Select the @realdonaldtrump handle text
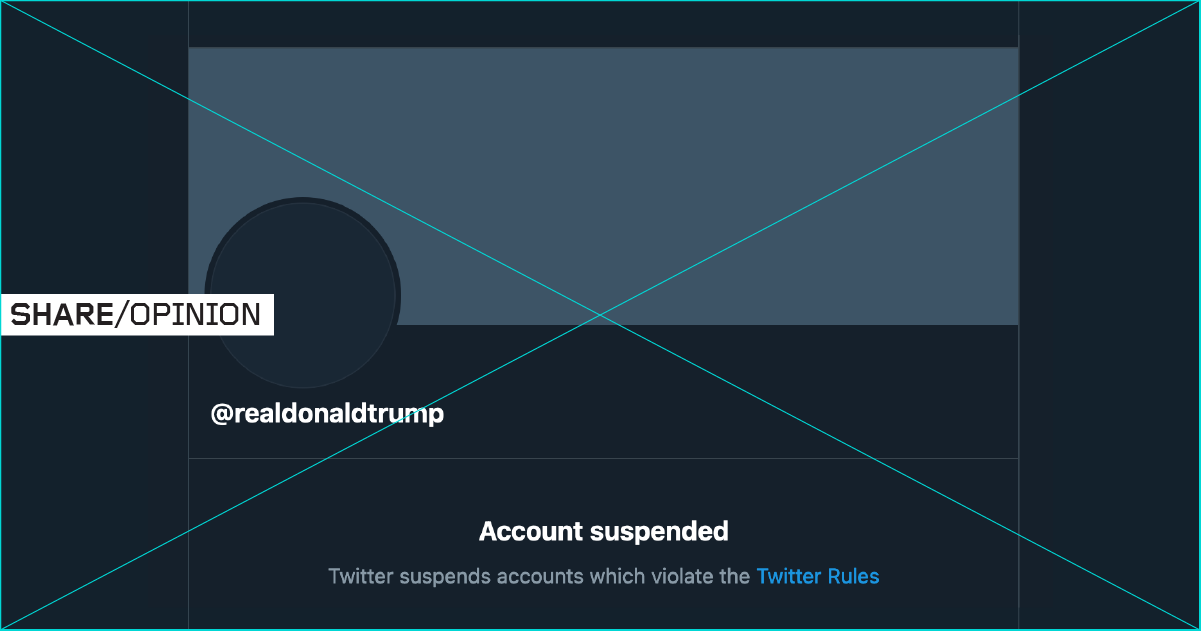Screen dimensions: 1201x631 point(327,414)
